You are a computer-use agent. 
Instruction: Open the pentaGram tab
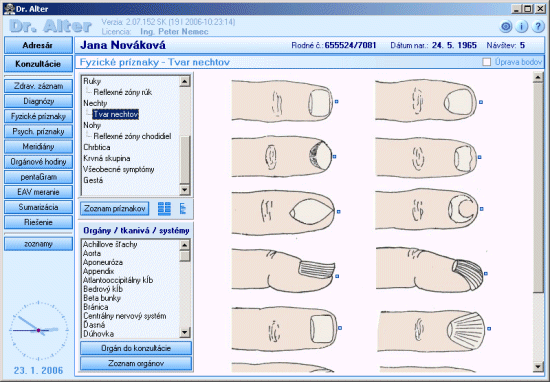pos(38,177)
